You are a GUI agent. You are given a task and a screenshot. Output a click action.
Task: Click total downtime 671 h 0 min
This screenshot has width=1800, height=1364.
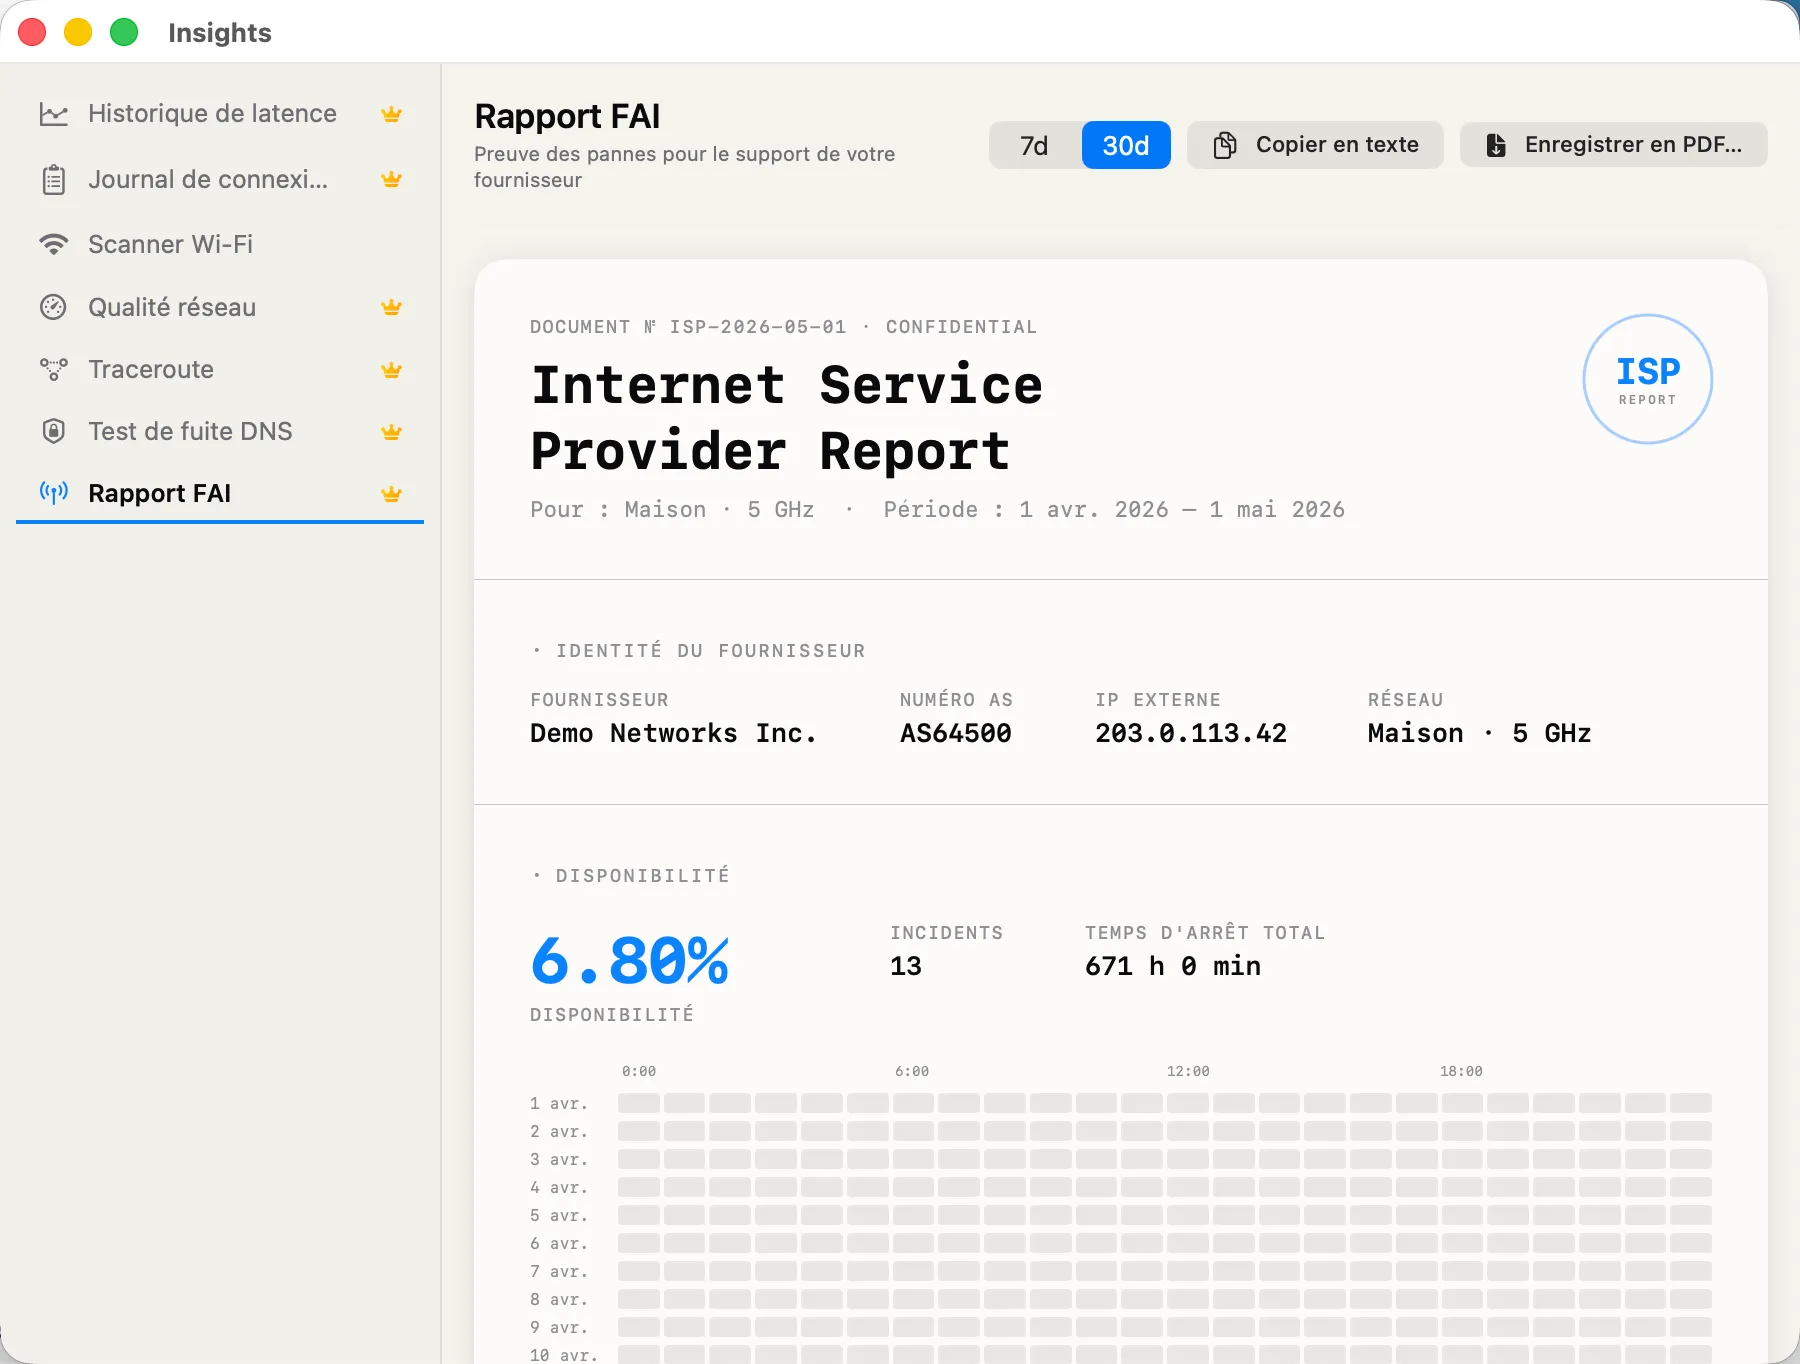(1173, 966)
